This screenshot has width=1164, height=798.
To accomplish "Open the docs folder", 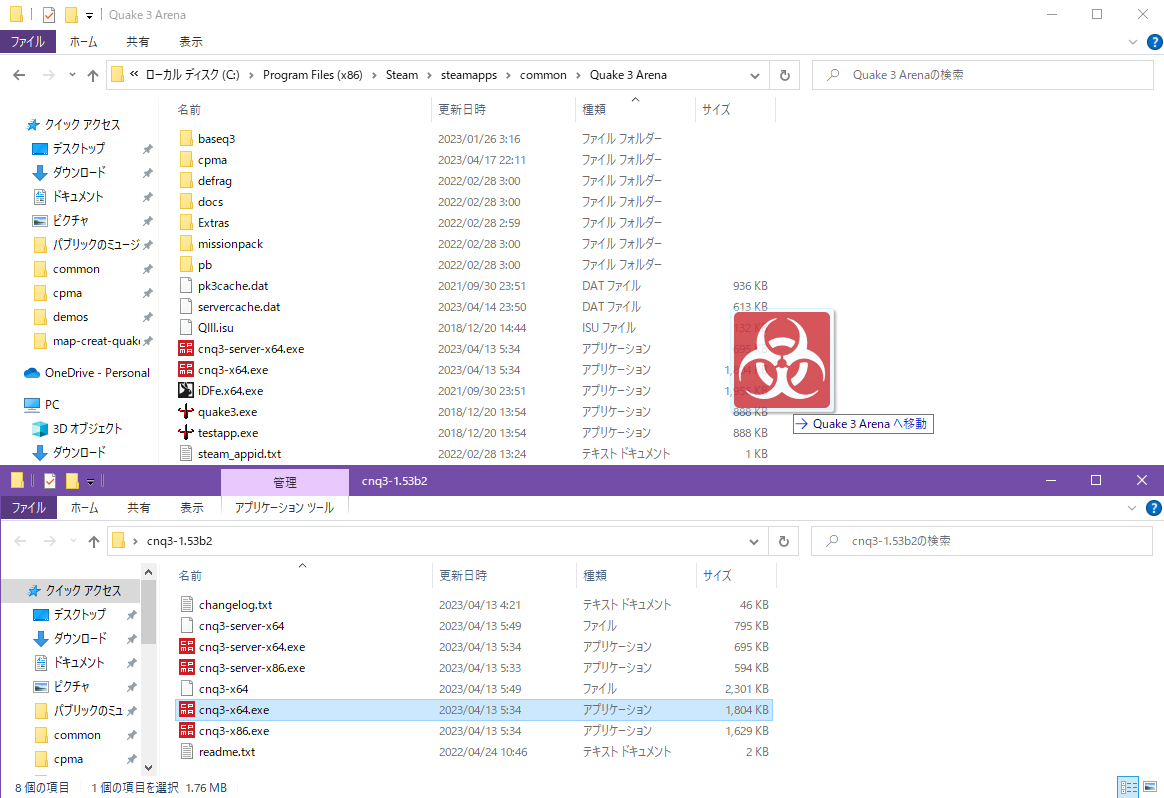I will coord(210,202).
